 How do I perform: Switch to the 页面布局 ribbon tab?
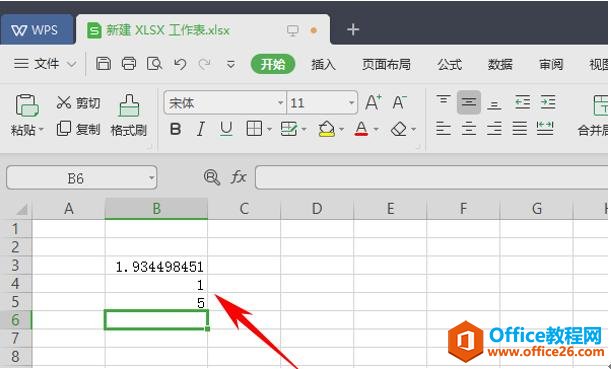point(386,64)
